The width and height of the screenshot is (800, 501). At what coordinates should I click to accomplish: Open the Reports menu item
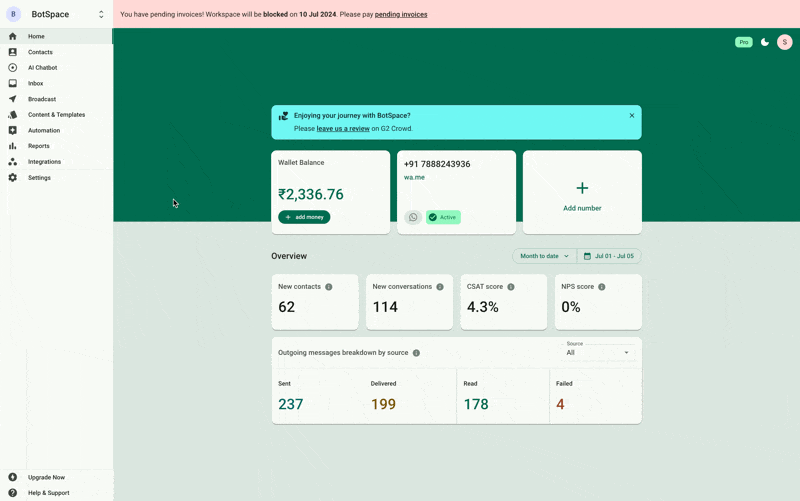pos(56,146)
